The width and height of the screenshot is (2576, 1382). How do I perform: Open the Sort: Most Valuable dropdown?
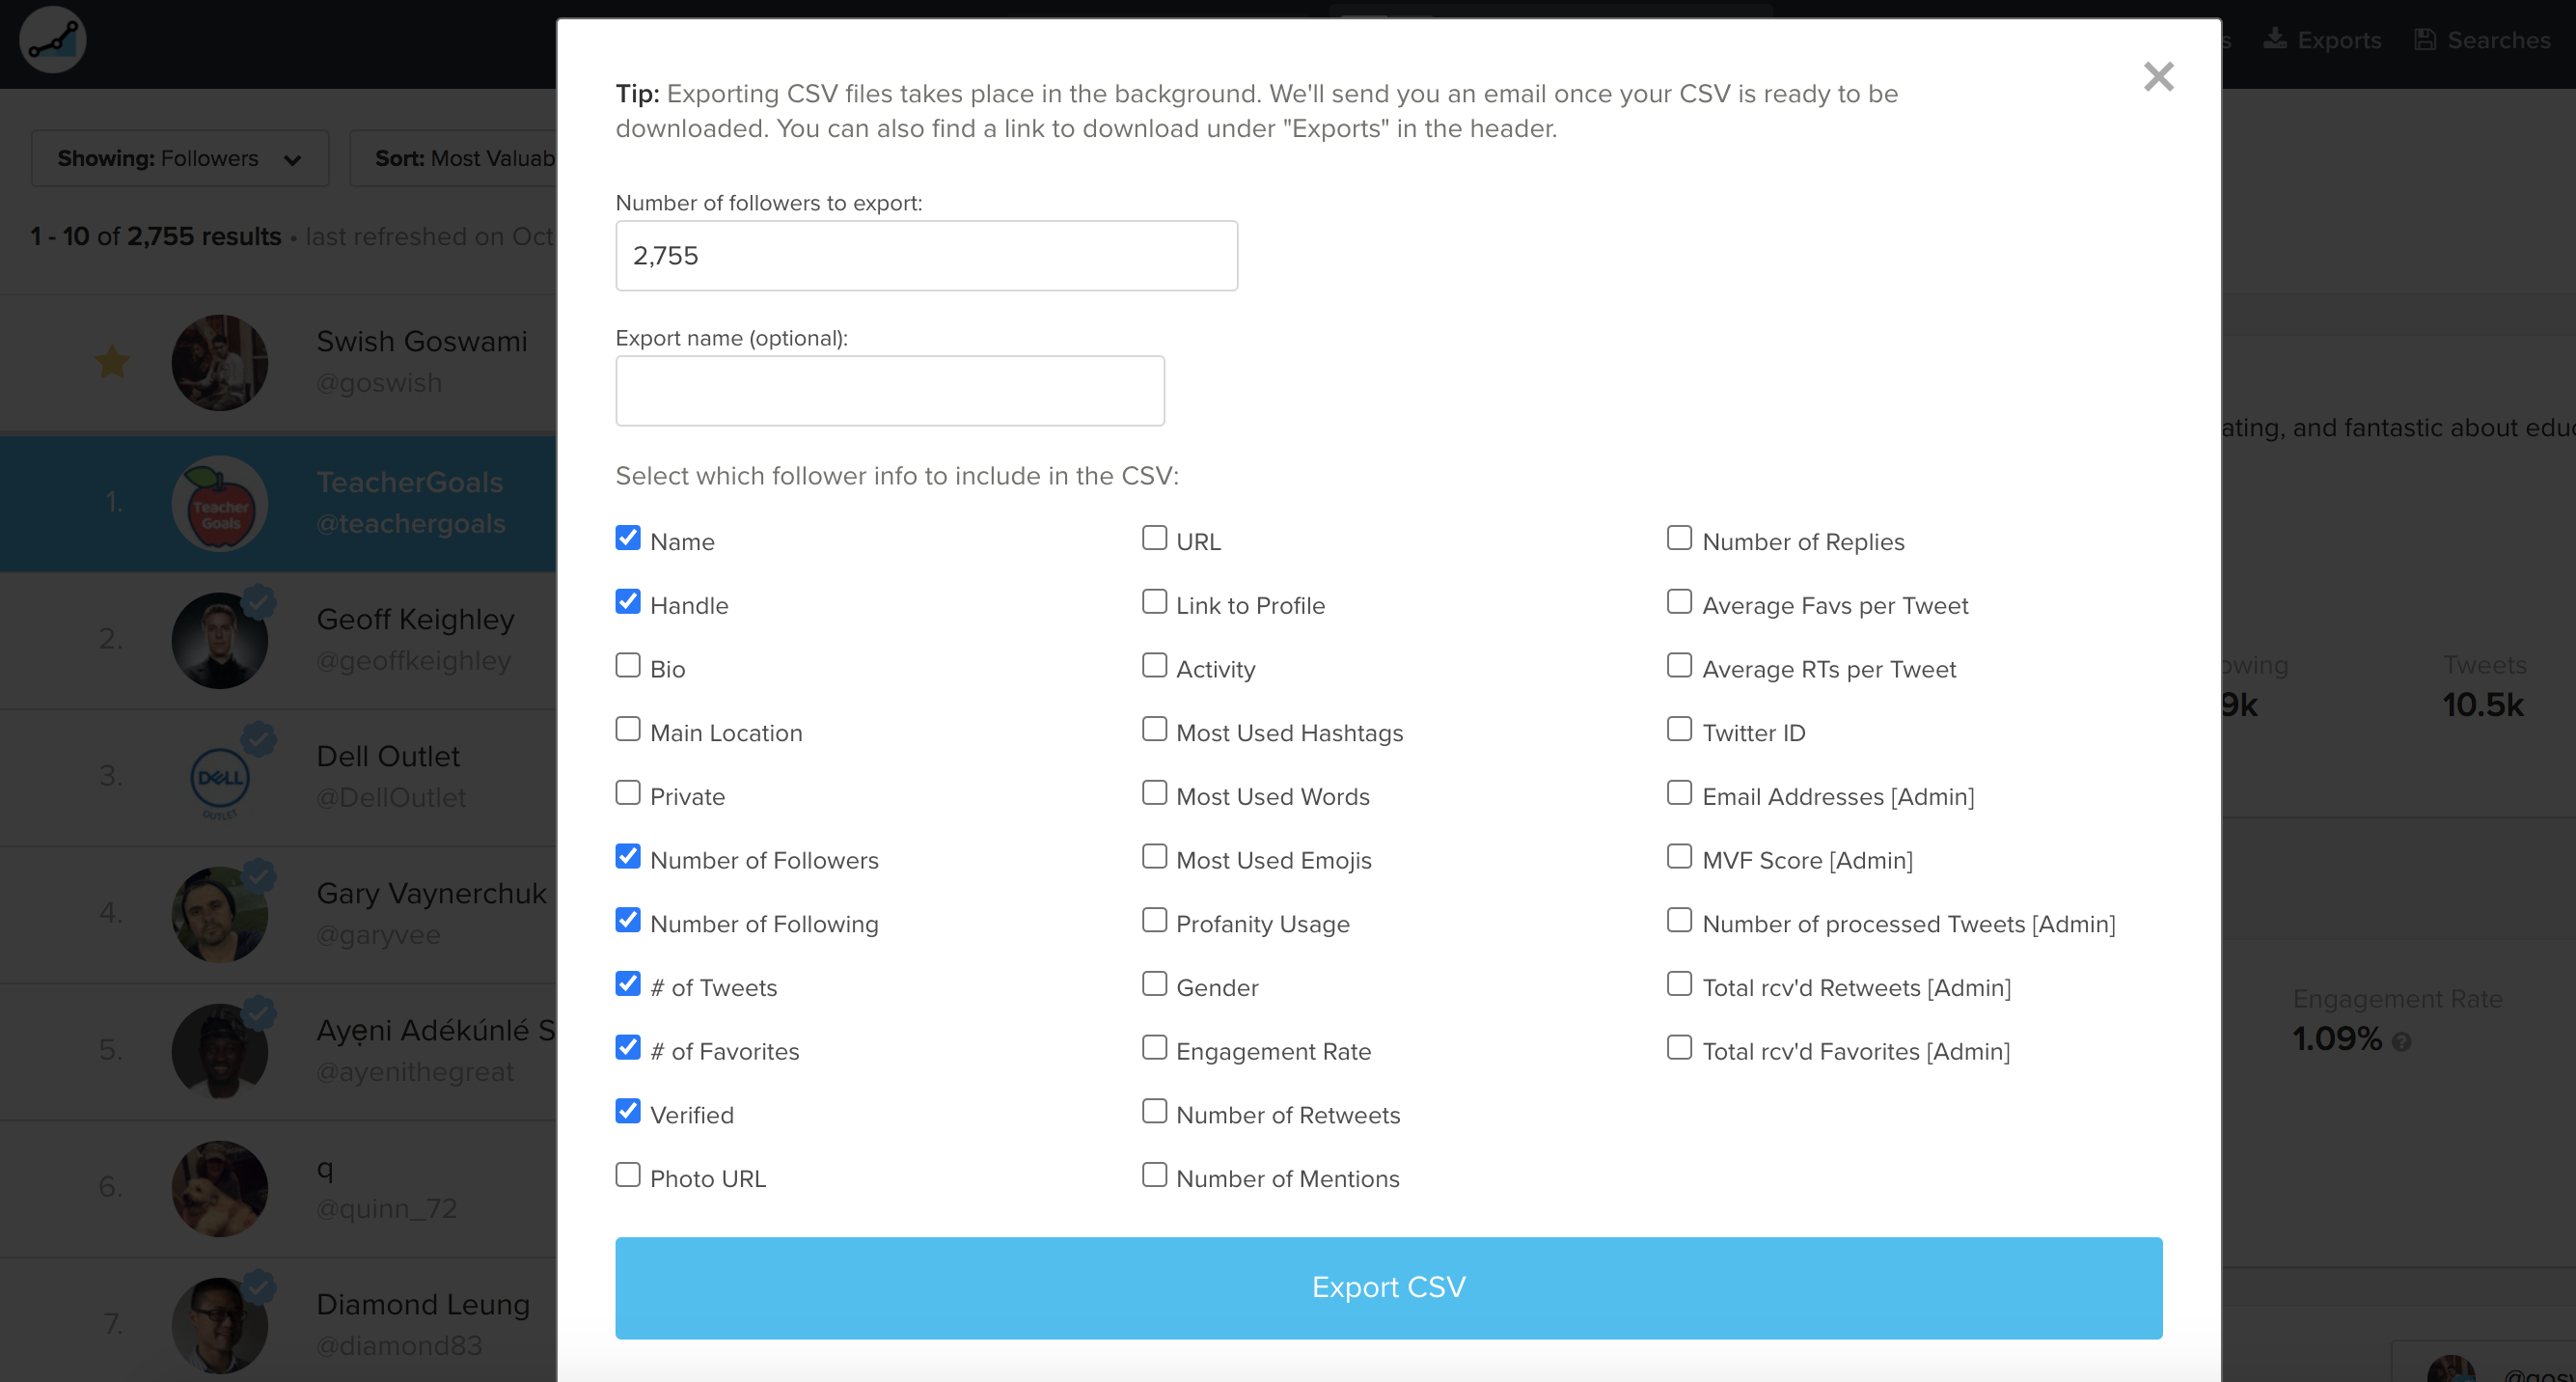point(453,158)
